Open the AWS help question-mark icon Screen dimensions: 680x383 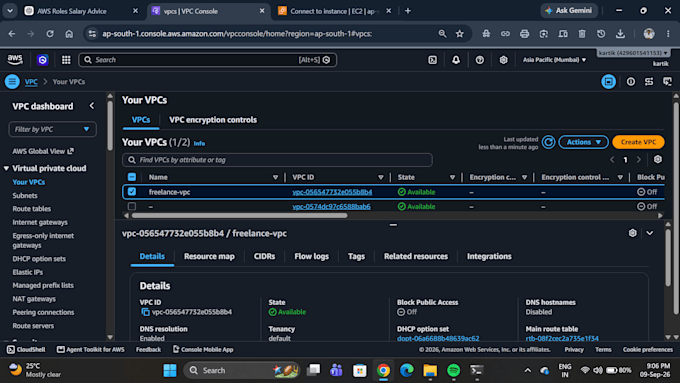[x=480, y=60]
